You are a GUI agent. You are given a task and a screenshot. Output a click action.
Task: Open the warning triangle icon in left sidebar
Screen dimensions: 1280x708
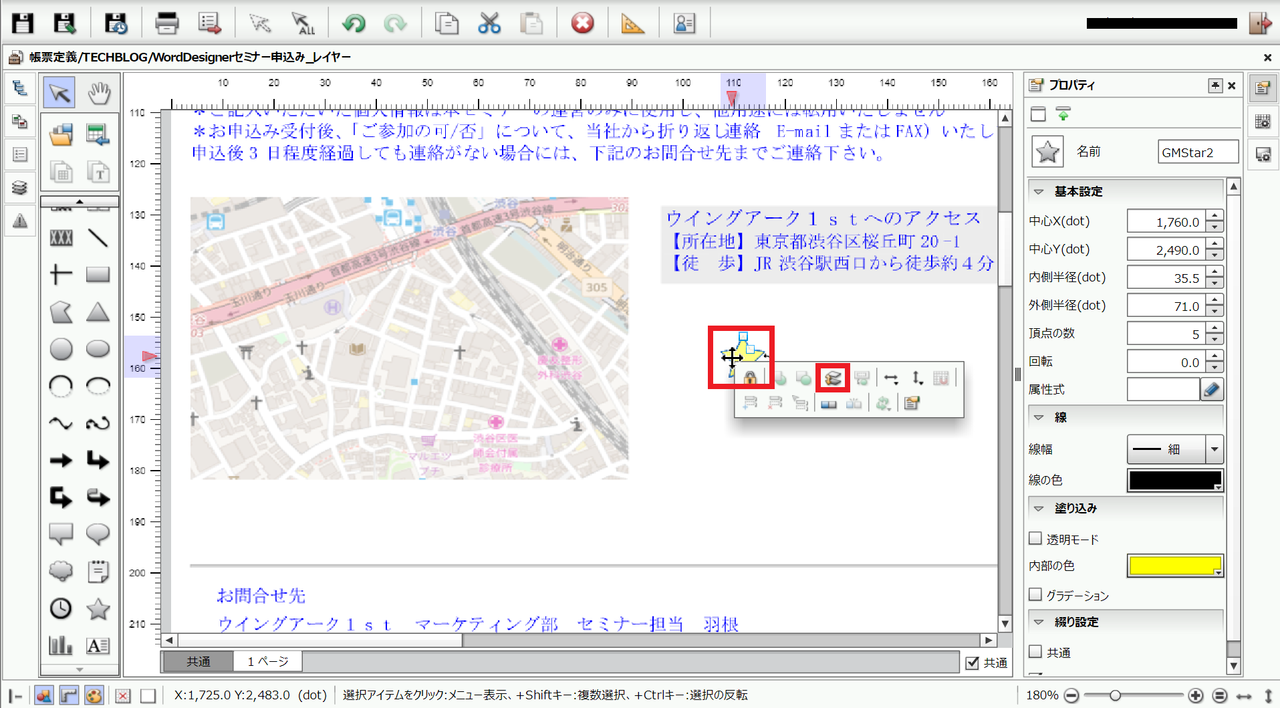[19, 221]
